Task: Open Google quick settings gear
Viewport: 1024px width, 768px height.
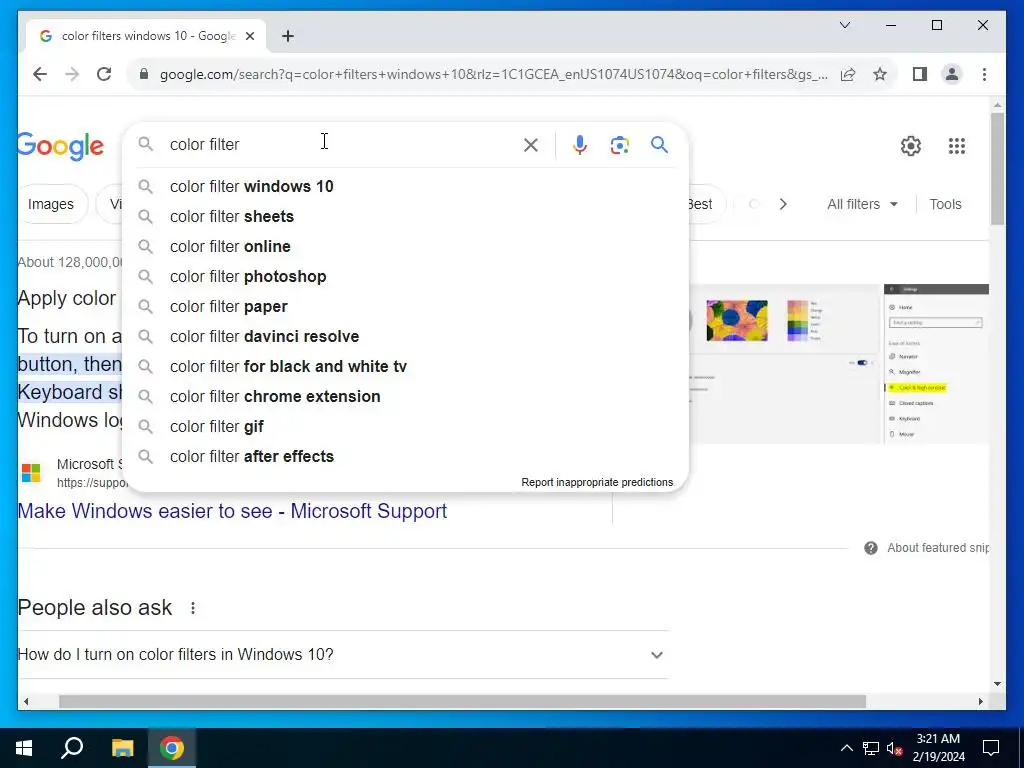Action: point(910,146)
